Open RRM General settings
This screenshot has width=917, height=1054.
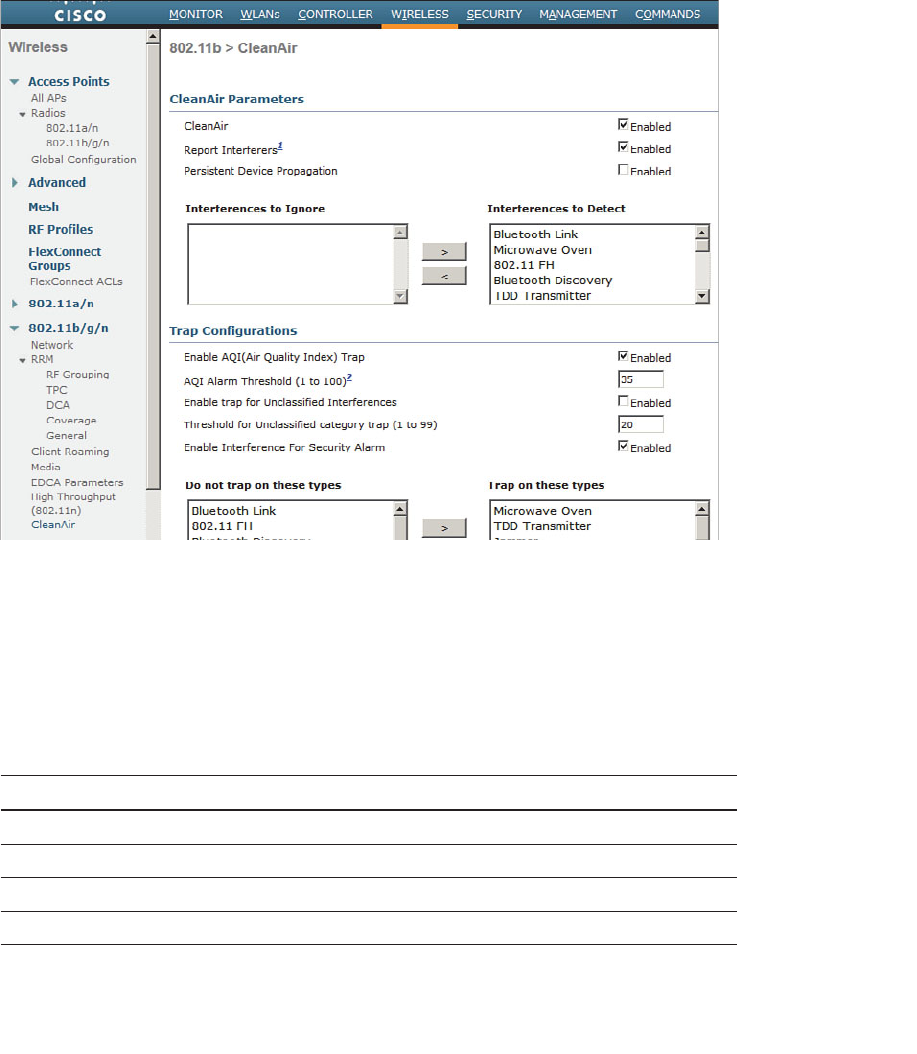[x=66, y=436]
